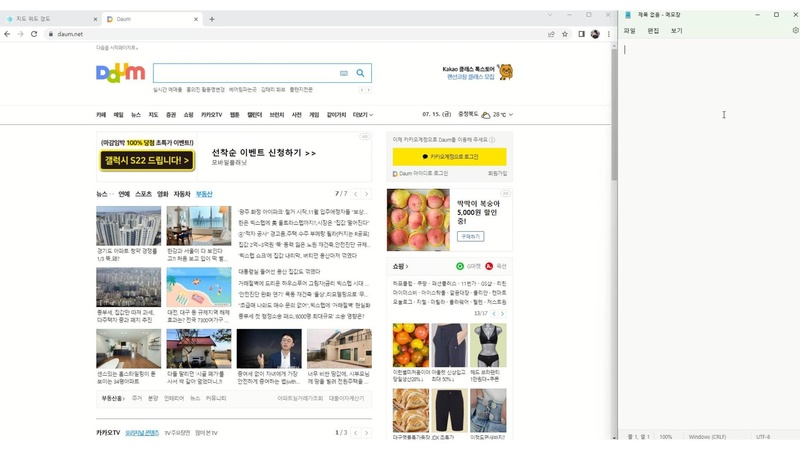Reload the daum.net page
The image size is (800, 450).
pyautogui.click(x=34, y=34)
